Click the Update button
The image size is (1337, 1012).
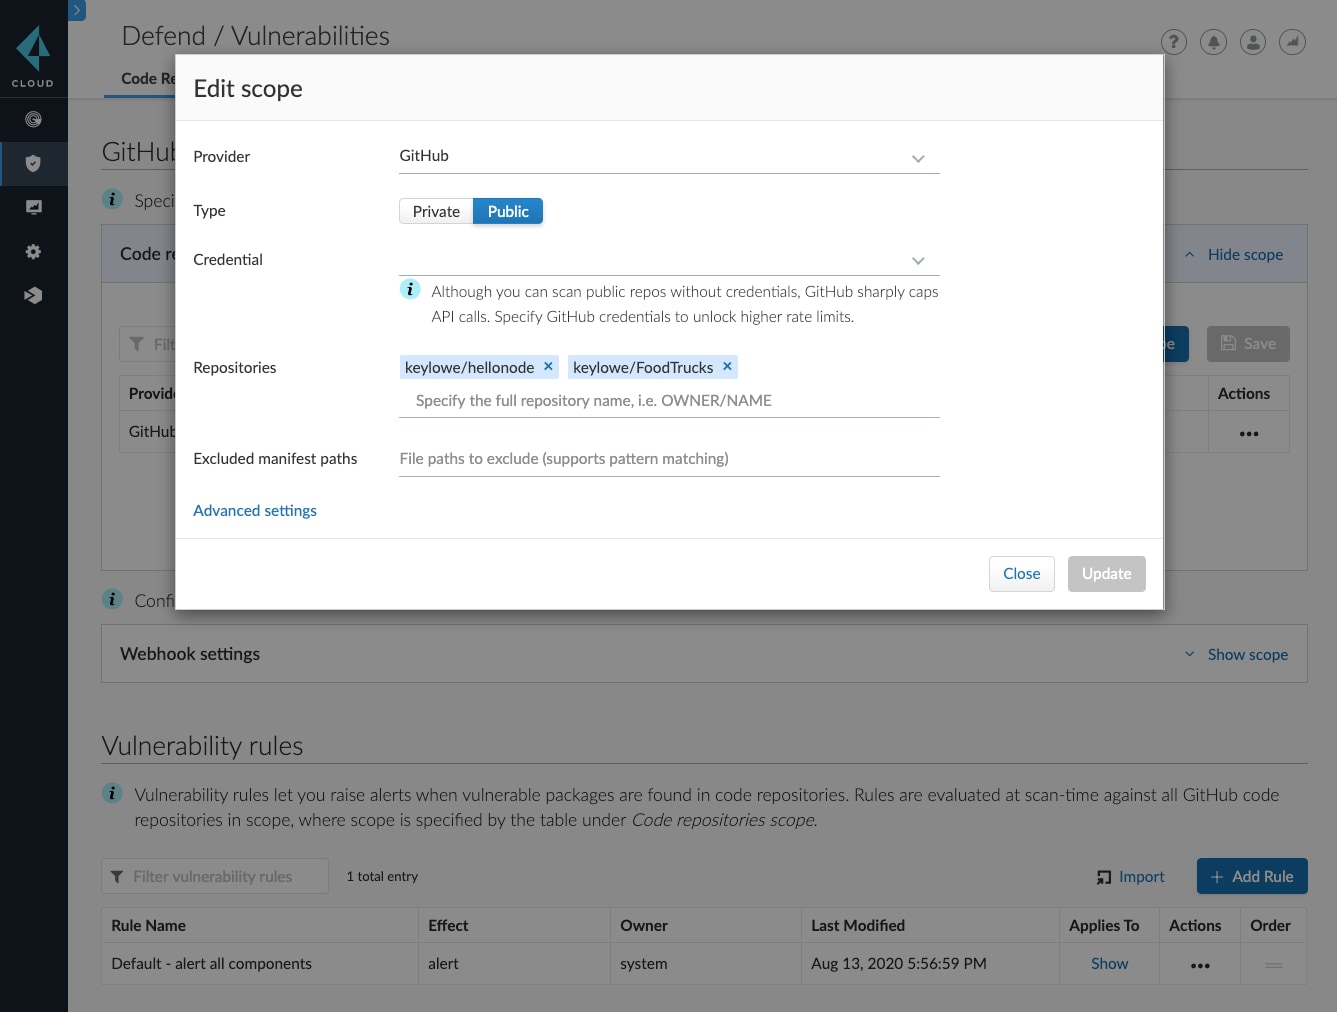(x=1106, y=574)
